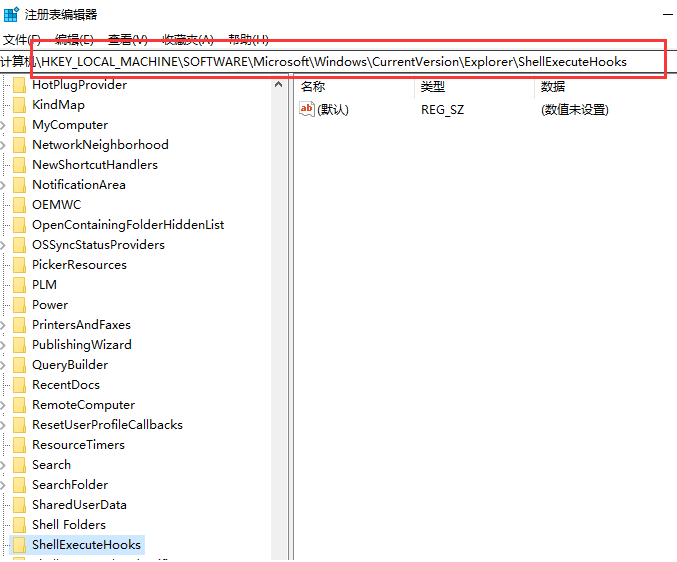This screenshot has height=562, width=677.
Task: Click the PLM folder icon
Action: (x=19, y=285)
